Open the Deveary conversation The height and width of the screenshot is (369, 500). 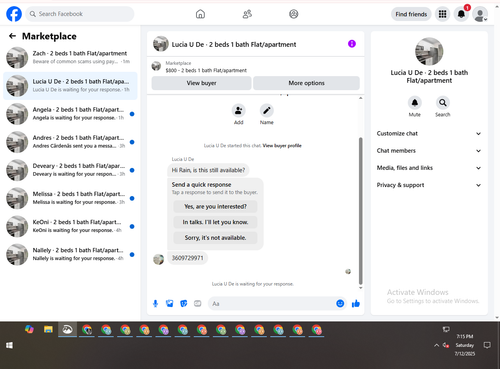tap(70, 170)
